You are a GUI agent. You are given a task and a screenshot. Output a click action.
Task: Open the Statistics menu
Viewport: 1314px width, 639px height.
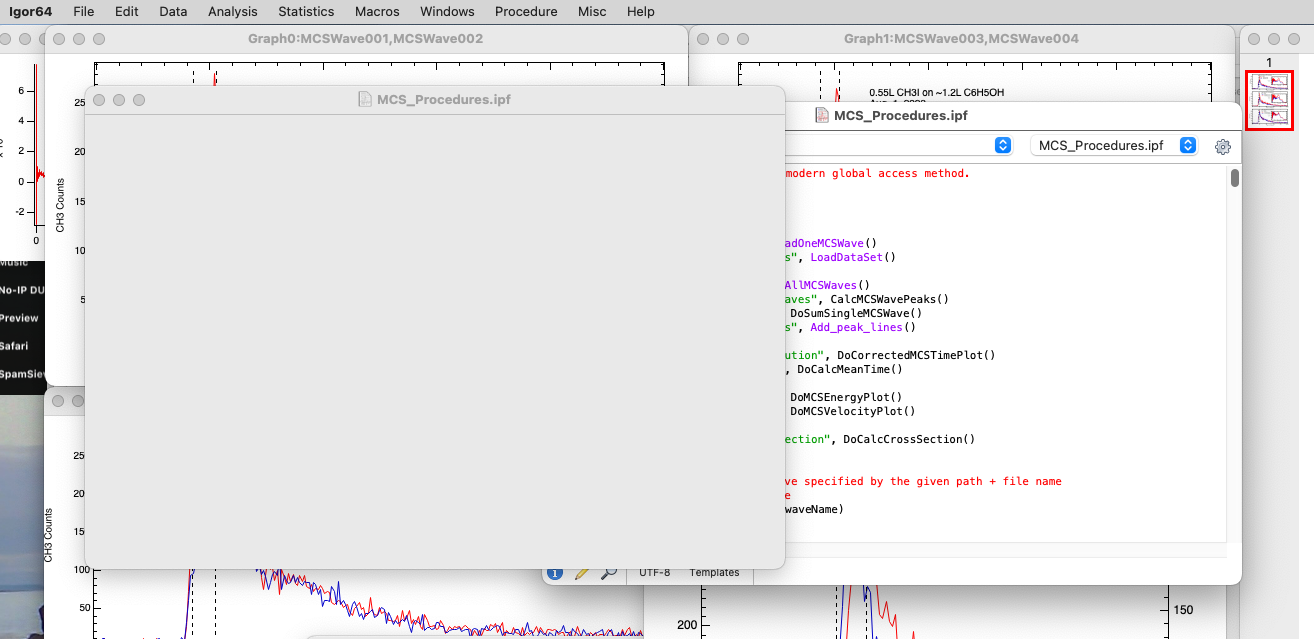(306, 12)
